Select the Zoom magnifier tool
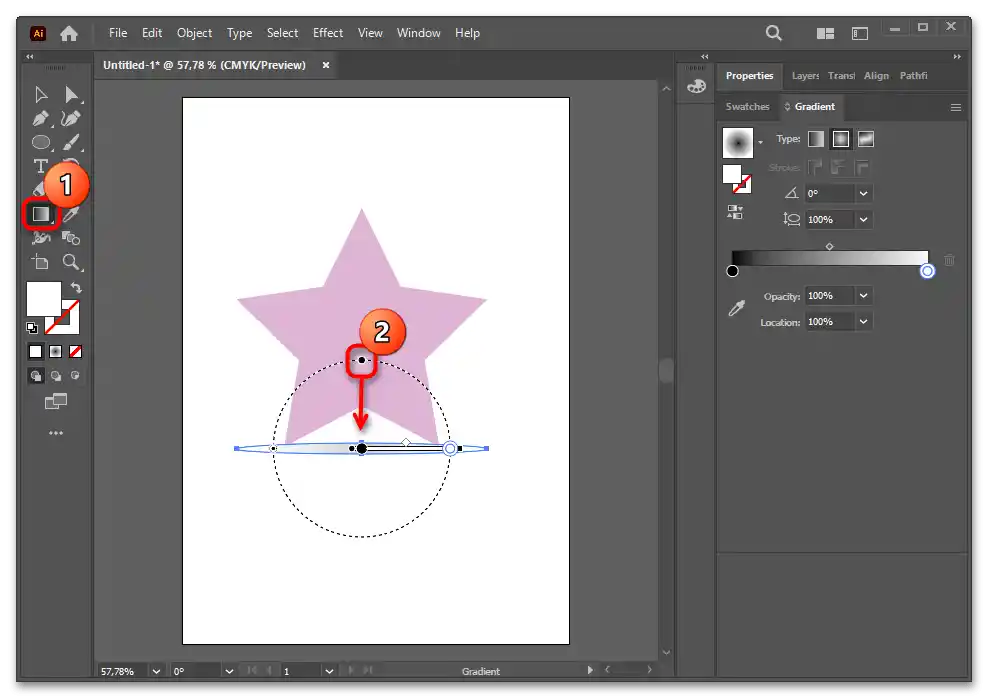The height and width of the screenshot is (698, 988). point(71,262)
